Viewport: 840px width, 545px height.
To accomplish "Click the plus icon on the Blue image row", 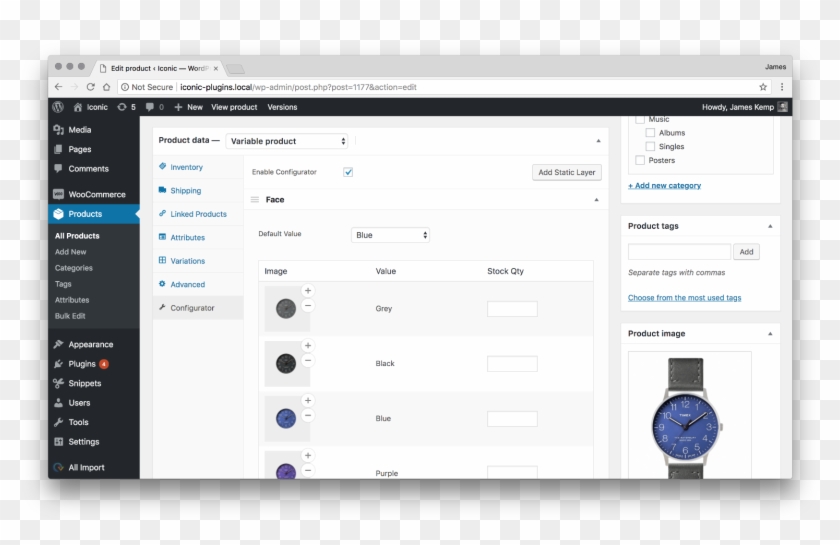I will [x=308, y=400].
